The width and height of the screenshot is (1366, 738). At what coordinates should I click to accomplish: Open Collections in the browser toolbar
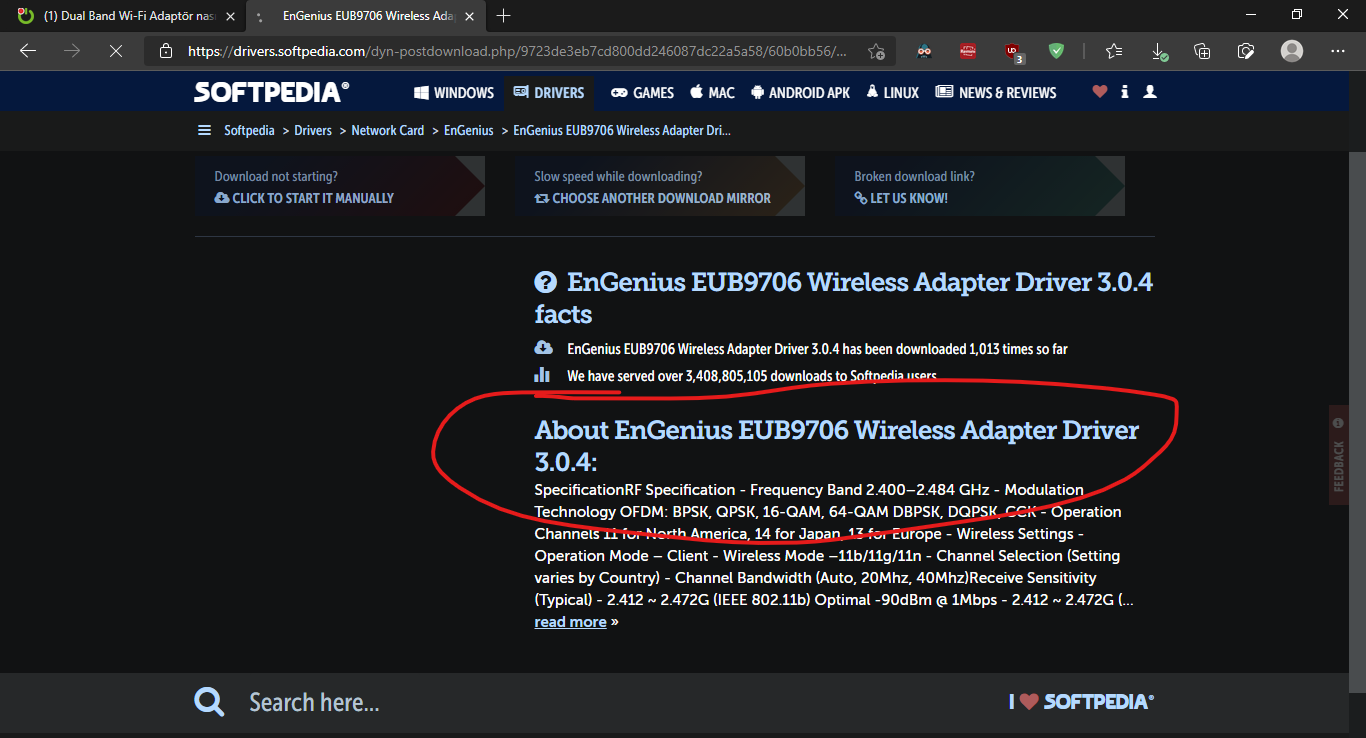(x=1203, y=51)
